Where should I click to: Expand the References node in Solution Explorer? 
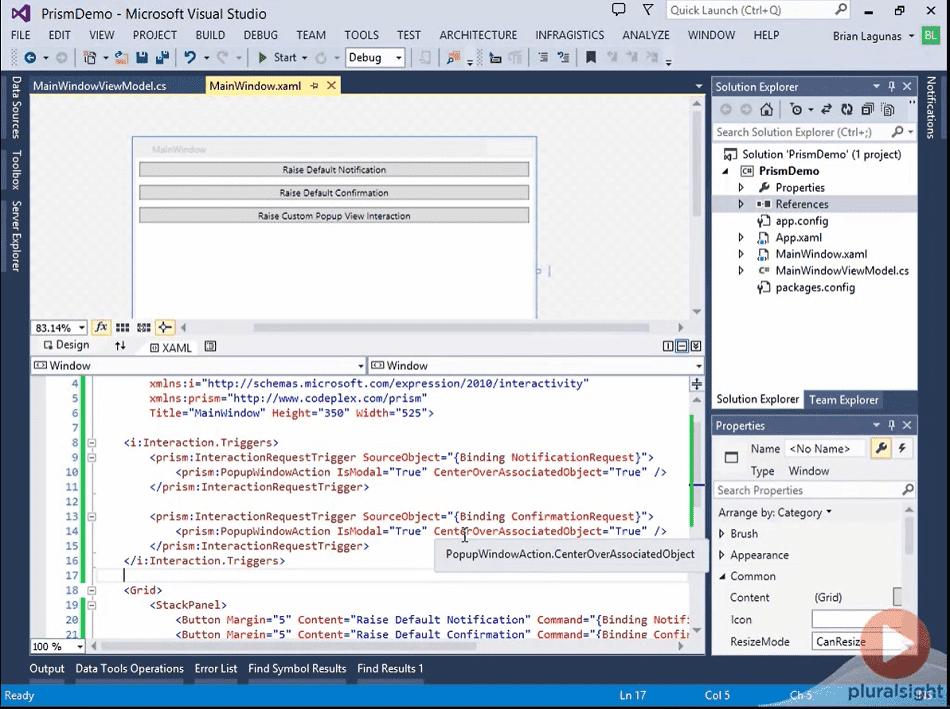point(741,204)
